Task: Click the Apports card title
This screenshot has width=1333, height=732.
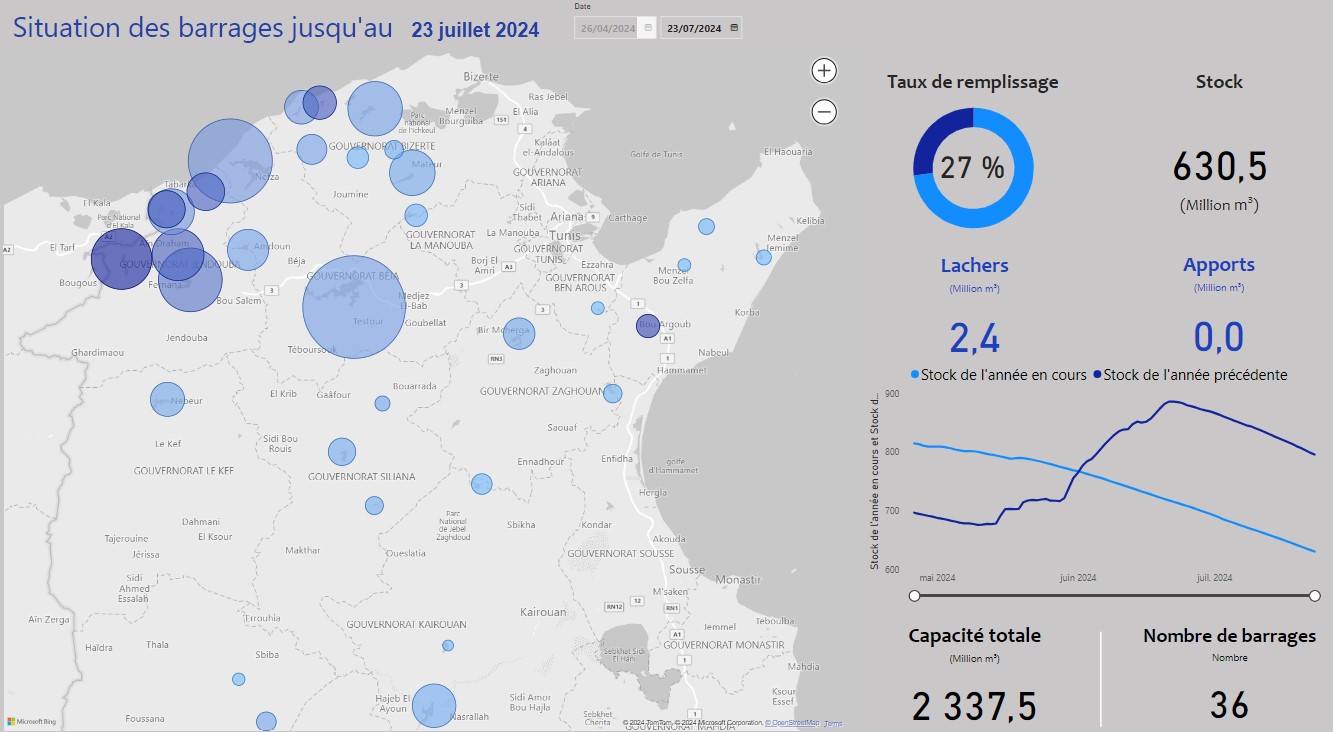Action: pyautogui.click(x=1219, y=265)
